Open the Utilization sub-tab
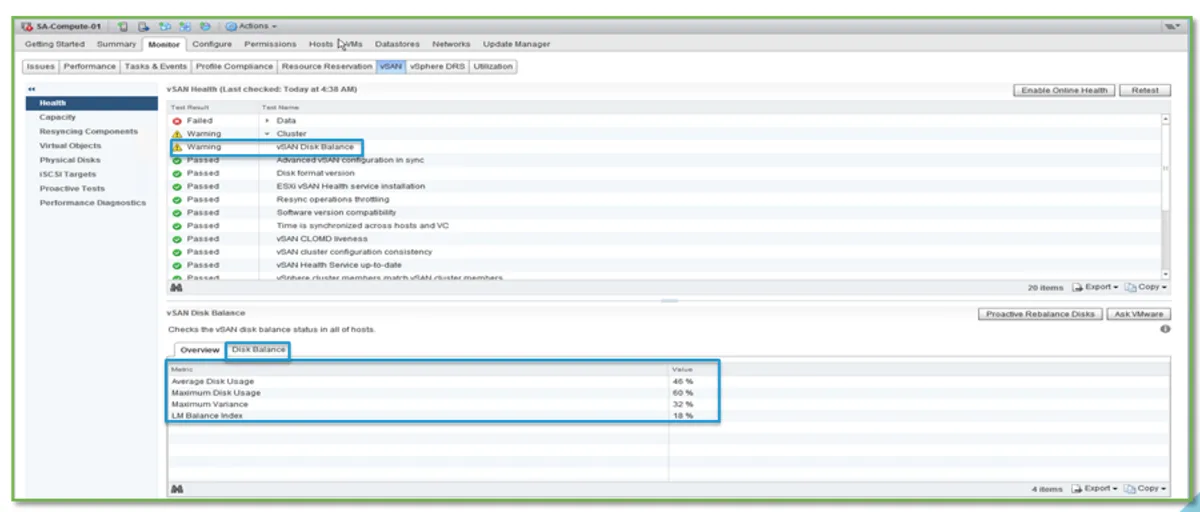The image size is (1200, 512). click(x=492, y=66)
